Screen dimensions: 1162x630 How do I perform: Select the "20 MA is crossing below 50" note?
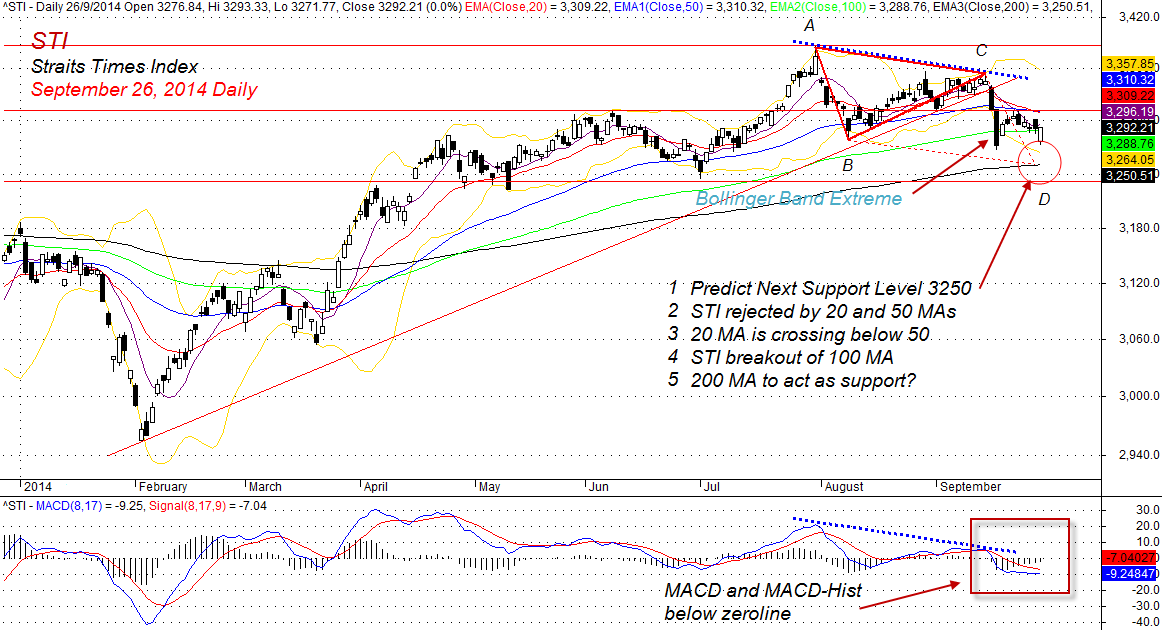point(810,334)
